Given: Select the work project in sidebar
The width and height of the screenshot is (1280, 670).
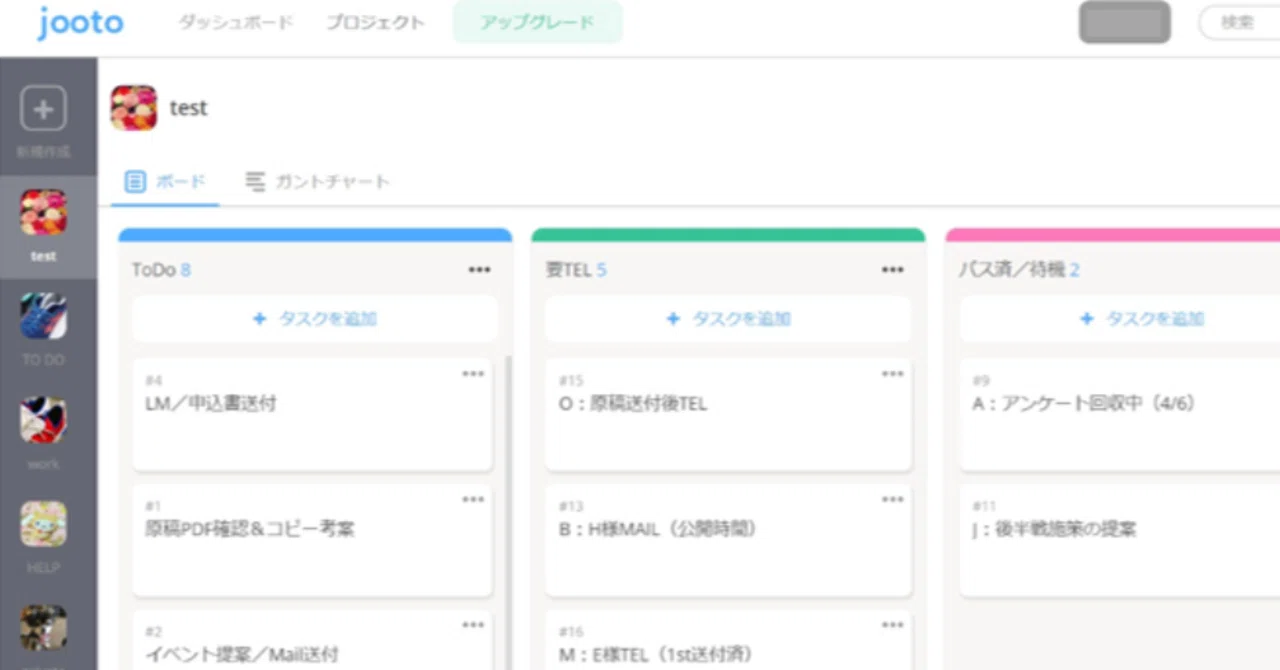Looking at the screenshot, I should 43,433.
